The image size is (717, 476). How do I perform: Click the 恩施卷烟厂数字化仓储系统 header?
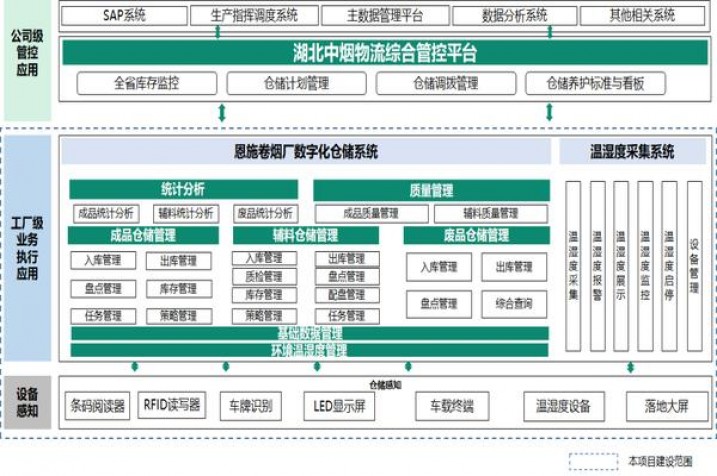[x=306, y=153]
